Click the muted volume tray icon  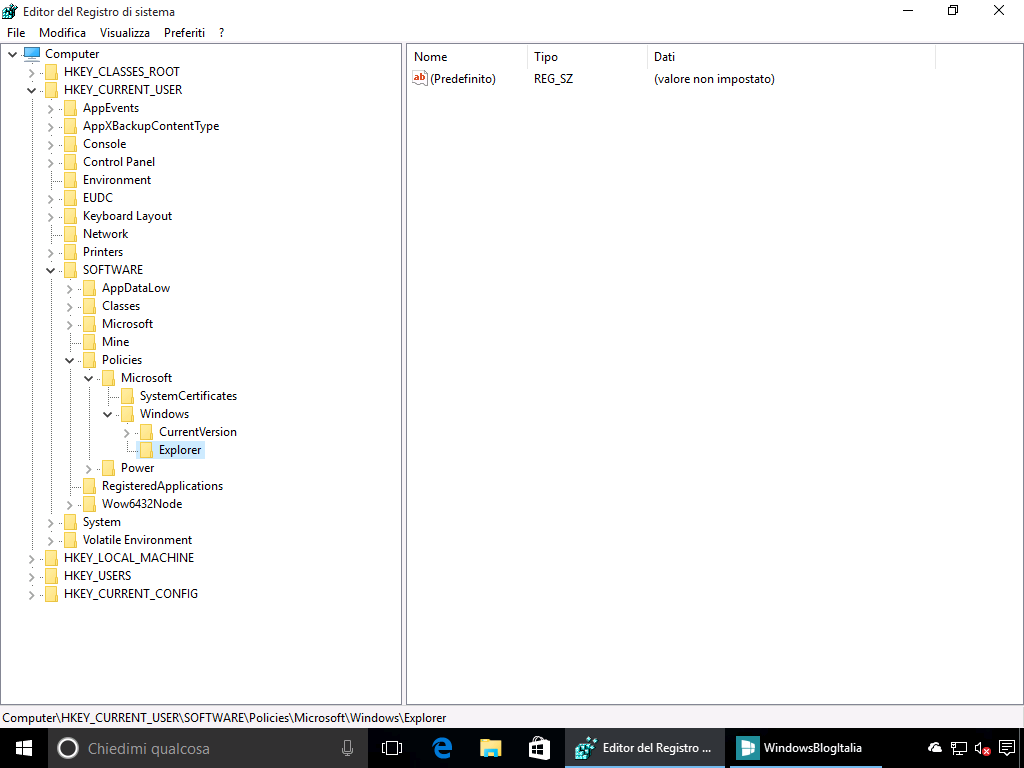(x=982, y=748)
